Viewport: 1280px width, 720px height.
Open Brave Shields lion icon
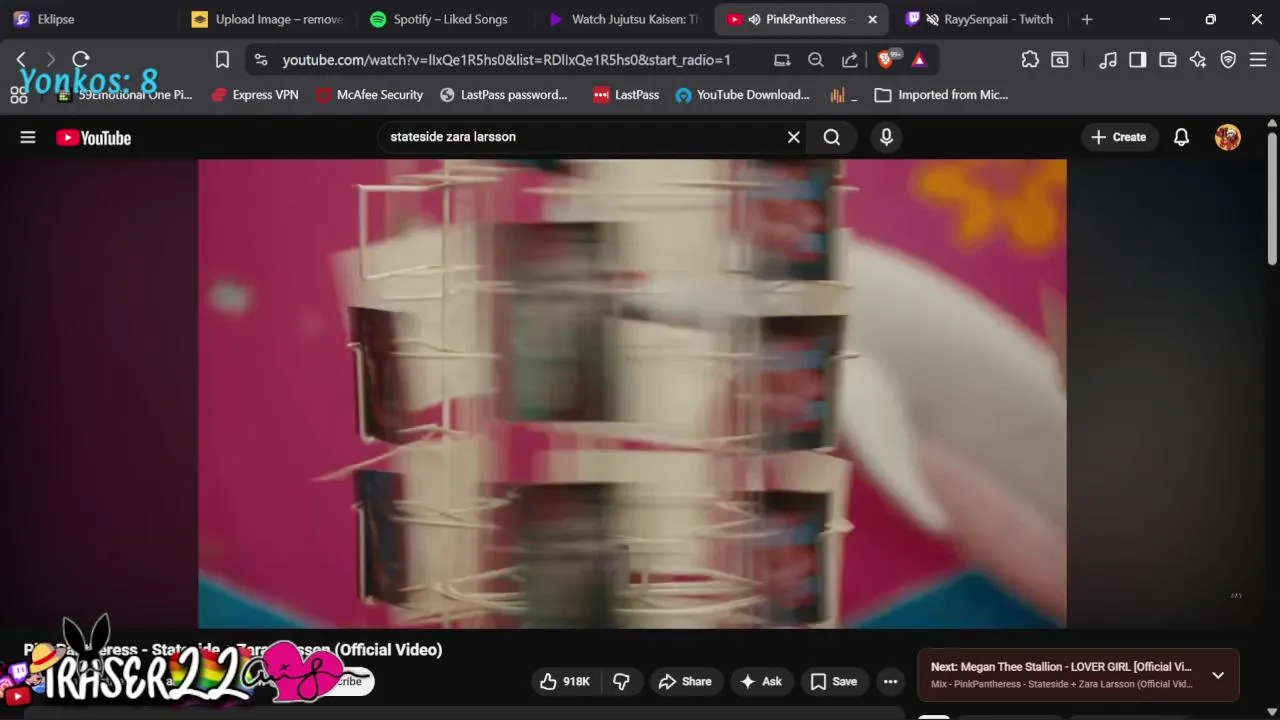(x=886, y=60)
